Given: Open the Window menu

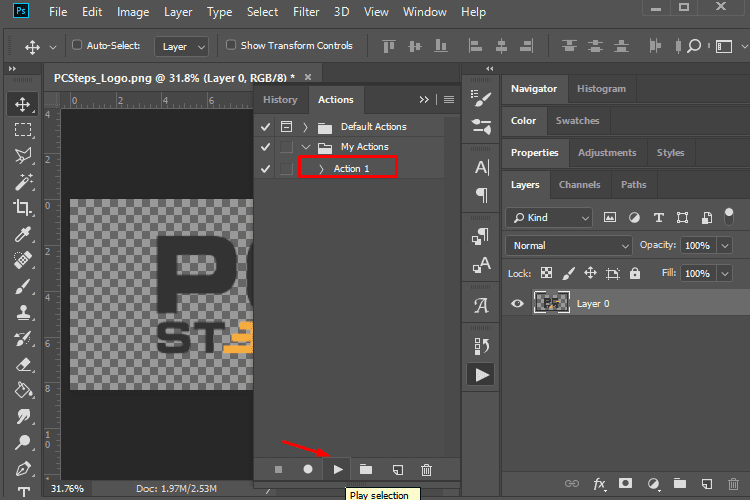Looking at the screenshot, I should click(x=425, y=11).
